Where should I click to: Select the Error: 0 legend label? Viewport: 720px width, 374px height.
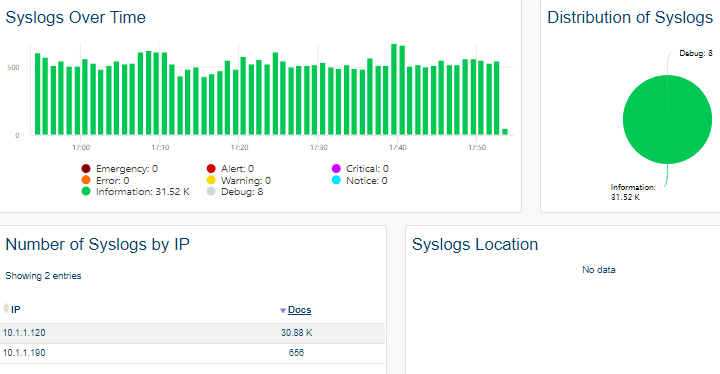[x=112, y=181]
